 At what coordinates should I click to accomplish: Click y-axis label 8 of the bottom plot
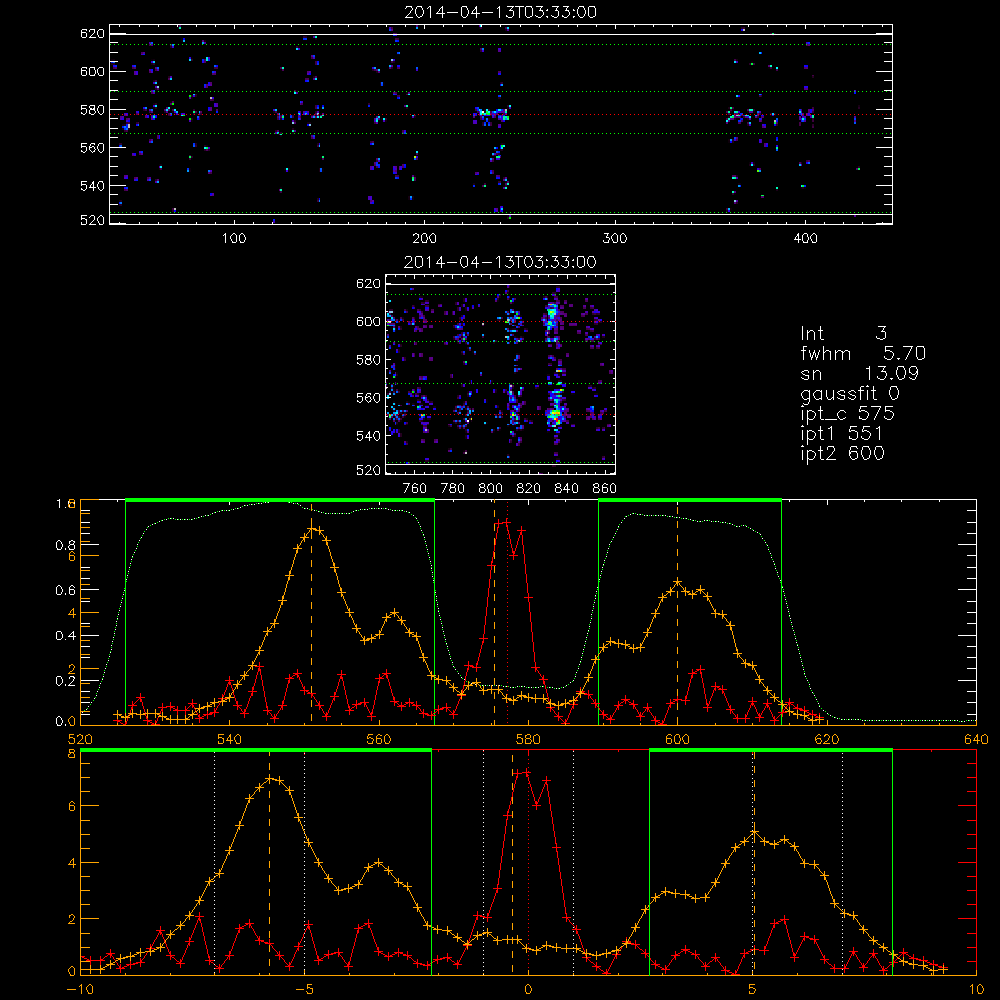[x=72, y=754]
